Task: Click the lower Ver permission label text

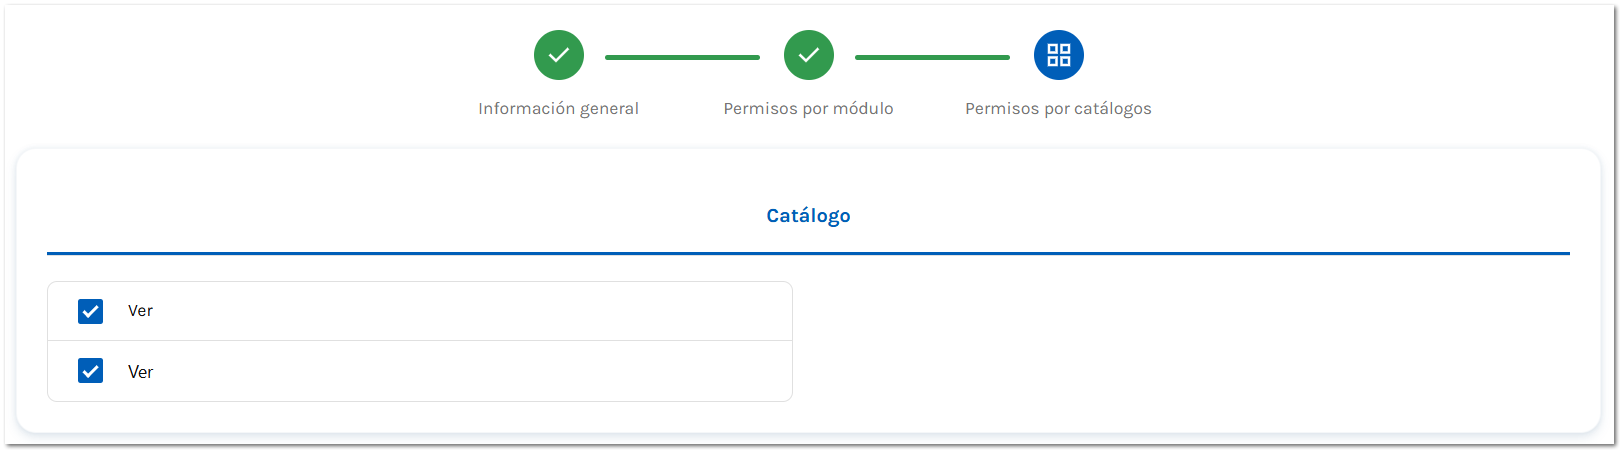Action: [140, 372]
